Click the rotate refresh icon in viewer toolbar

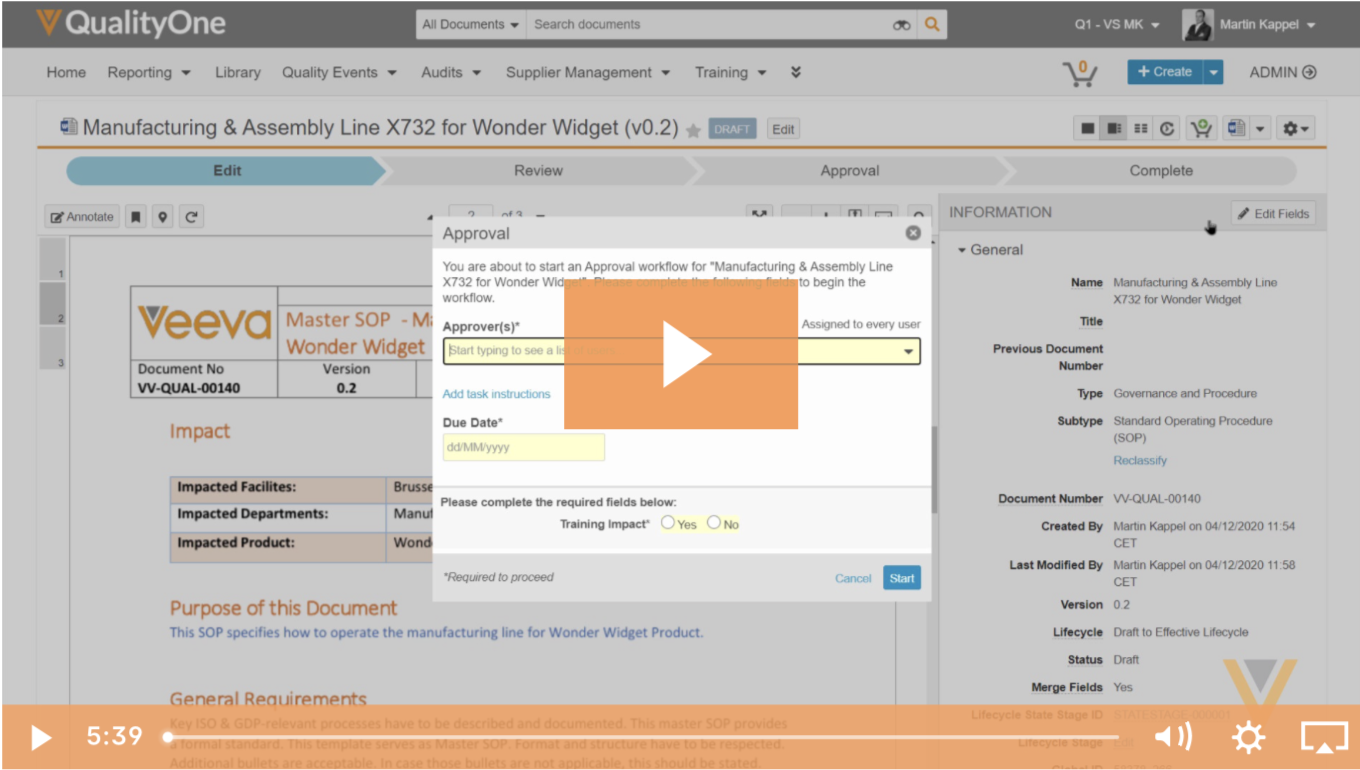click(191, 217)
